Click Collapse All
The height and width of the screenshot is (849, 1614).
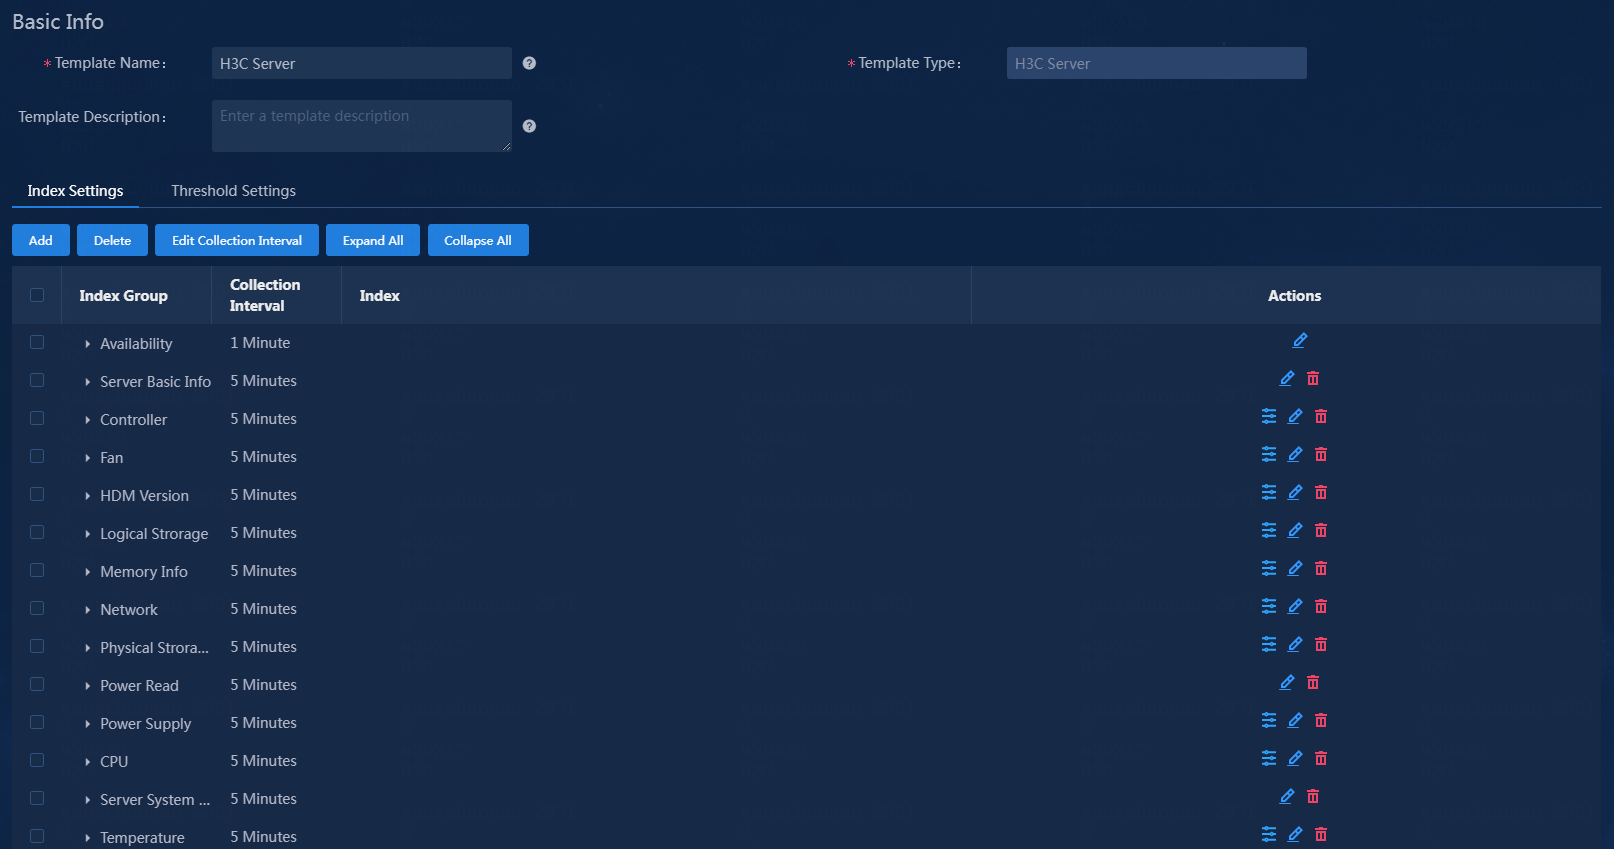pyautogui.click(x=478, y=240)
